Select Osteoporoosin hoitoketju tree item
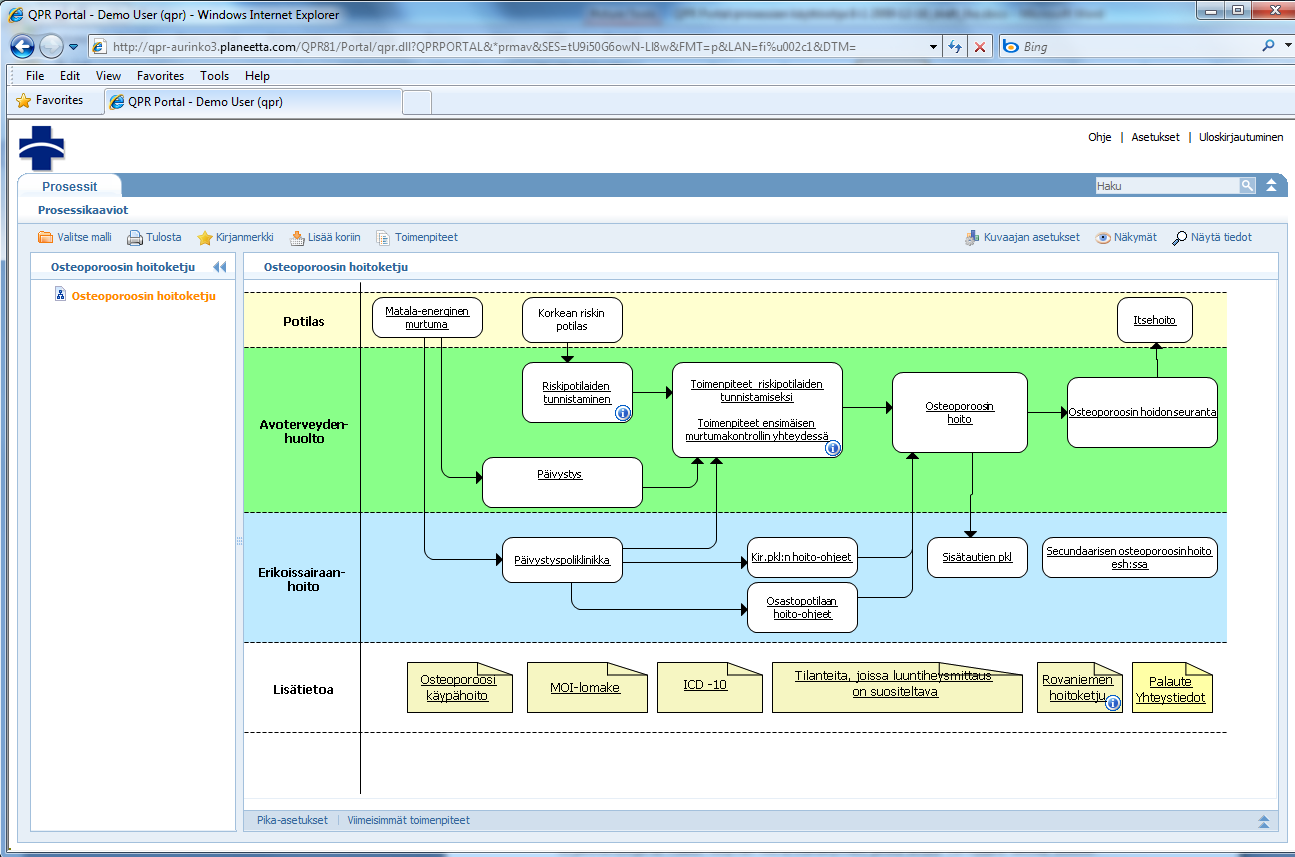The image size is (1295, 857). coord(143,296)
